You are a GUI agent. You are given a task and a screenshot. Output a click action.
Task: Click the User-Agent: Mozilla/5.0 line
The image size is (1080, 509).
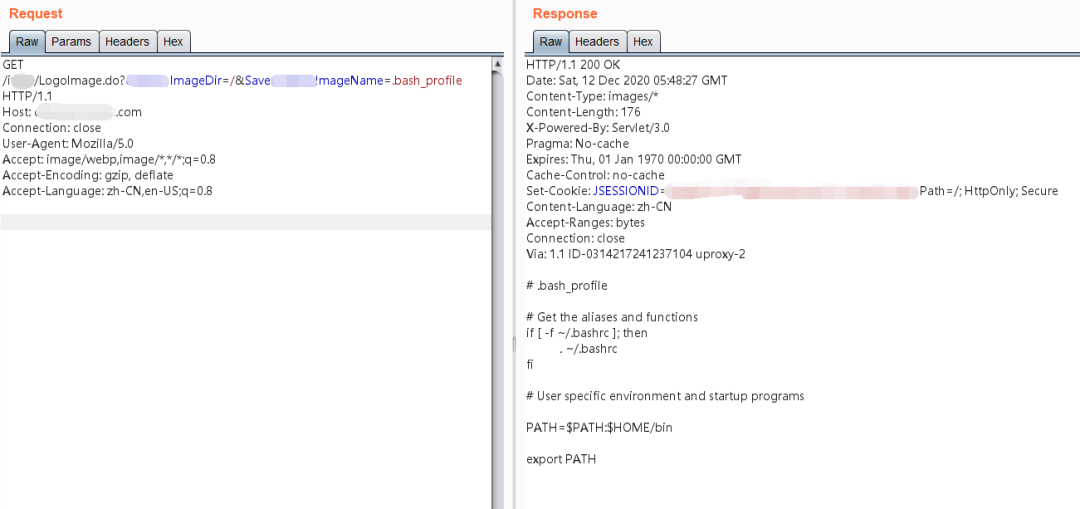pos(70,144)
